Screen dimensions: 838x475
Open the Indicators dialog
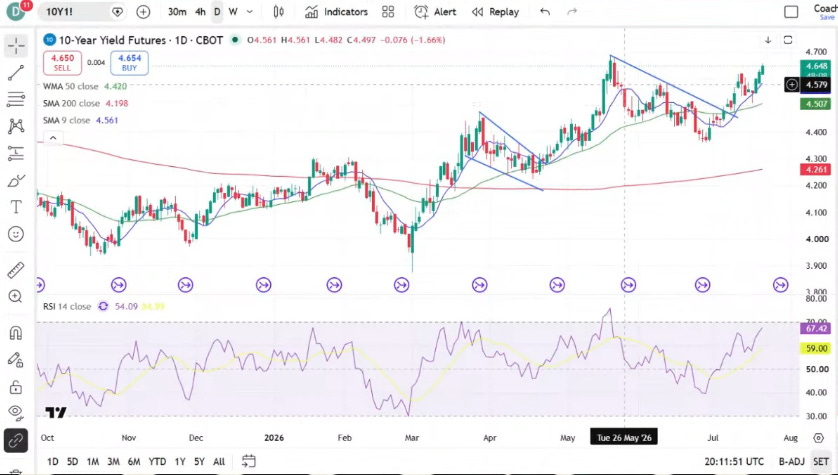tap(336, 12)
